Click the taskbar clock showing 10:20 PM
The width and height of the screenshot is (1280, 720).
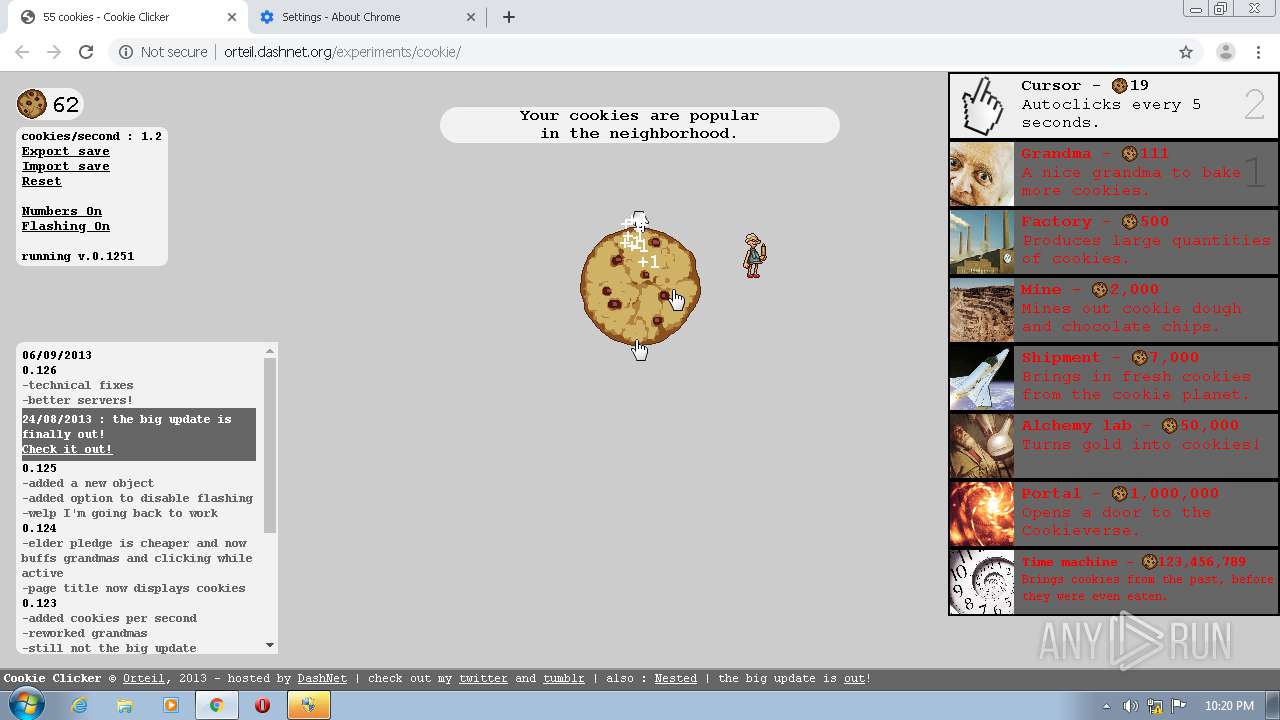1230,706
